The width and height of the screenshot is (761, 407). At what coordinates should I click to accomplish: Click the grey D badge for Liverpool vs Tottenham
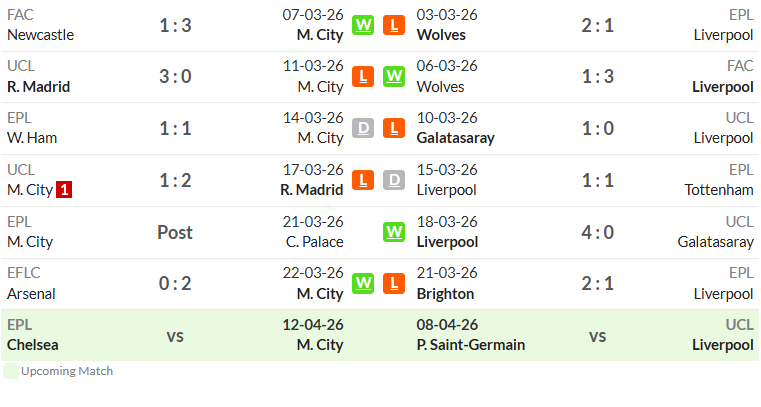tap(394, 180)
